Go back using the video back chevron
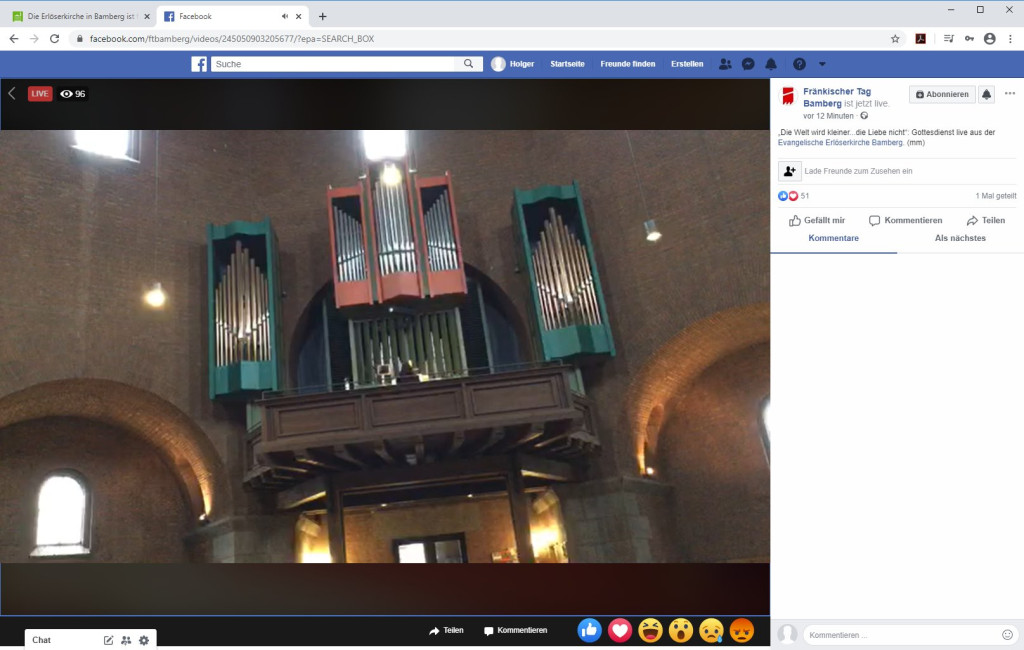This screenshot has height=650, width=1024. click(x=12, y=93)
